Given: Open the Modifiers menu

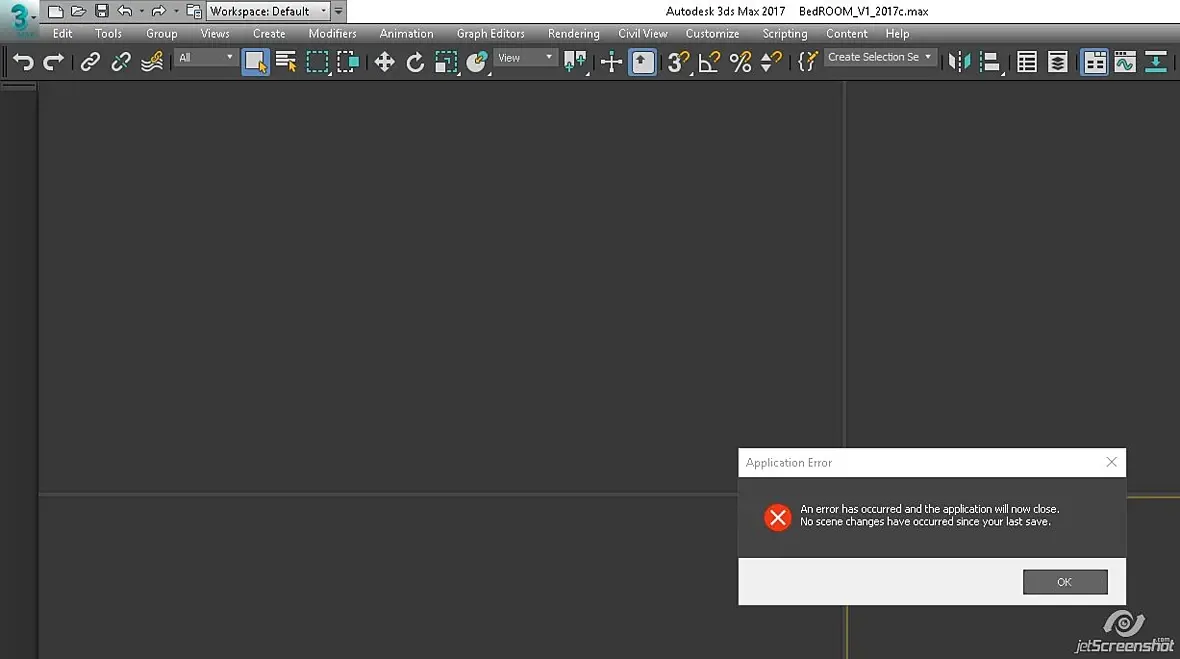Looking at the screenshot, I should pos(332,33).
